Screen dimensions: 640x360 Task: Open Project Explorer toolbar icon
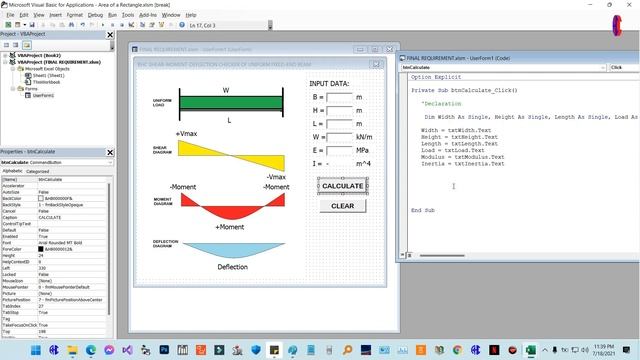(x=142, y=25)
